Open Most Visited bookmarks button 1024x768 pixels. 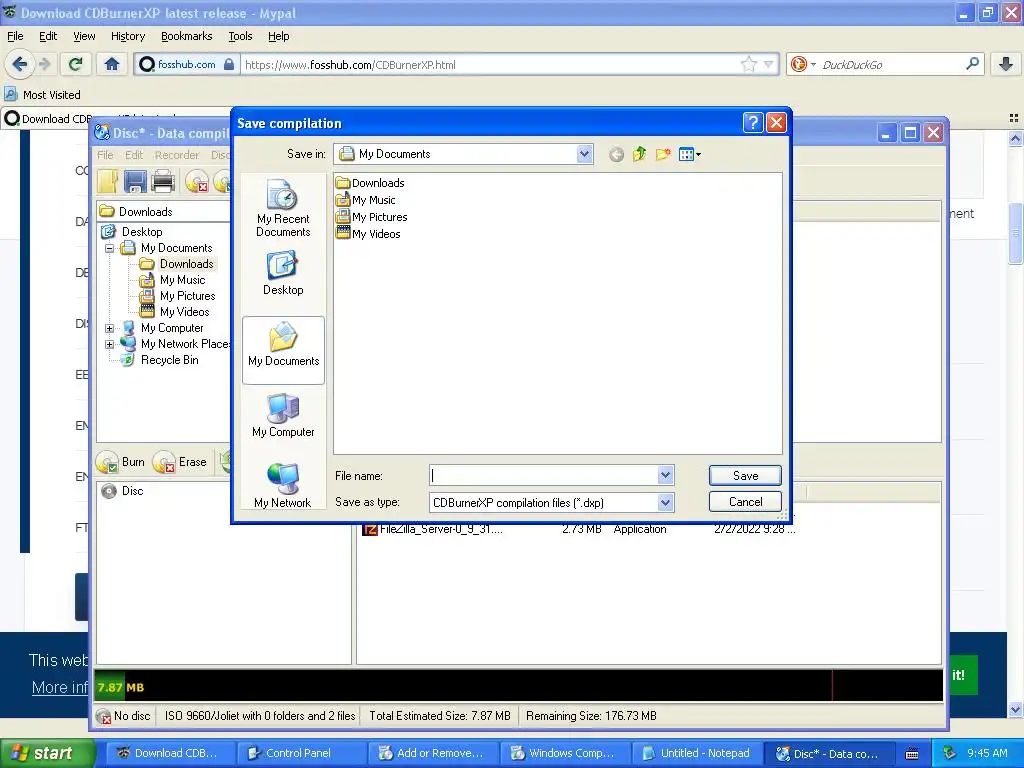point(42,95)
